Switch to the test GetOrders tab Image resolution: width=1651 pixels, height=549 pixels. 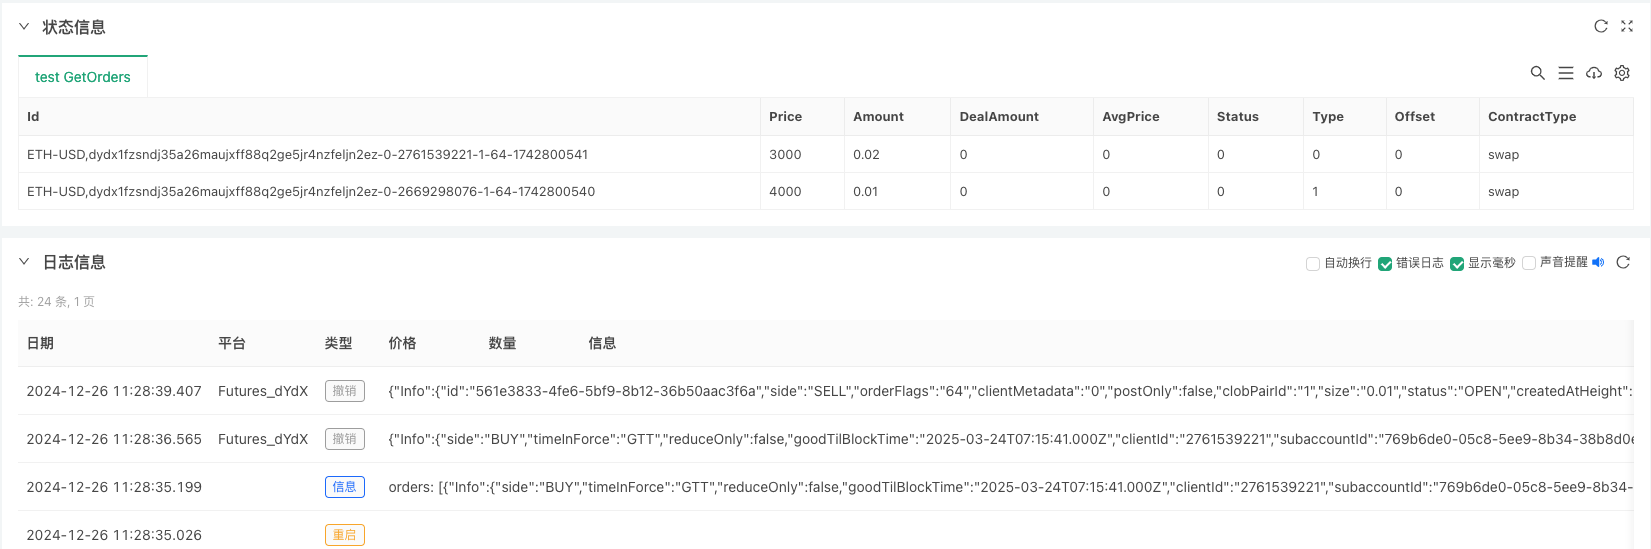(83, 77)
